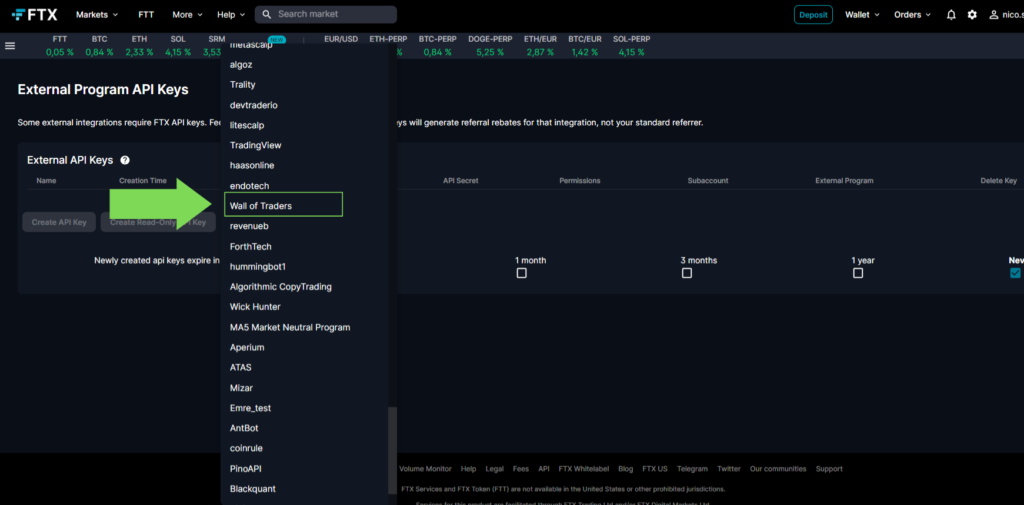
Task: Click the FTX logo
Action: tap(33, 15)
